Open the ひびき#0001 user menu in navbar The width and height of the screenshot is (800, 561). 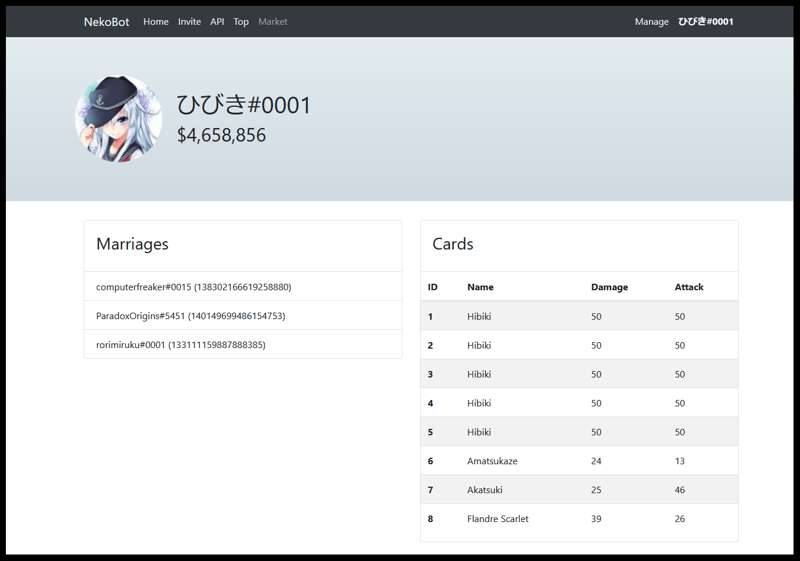pos(705,22)
